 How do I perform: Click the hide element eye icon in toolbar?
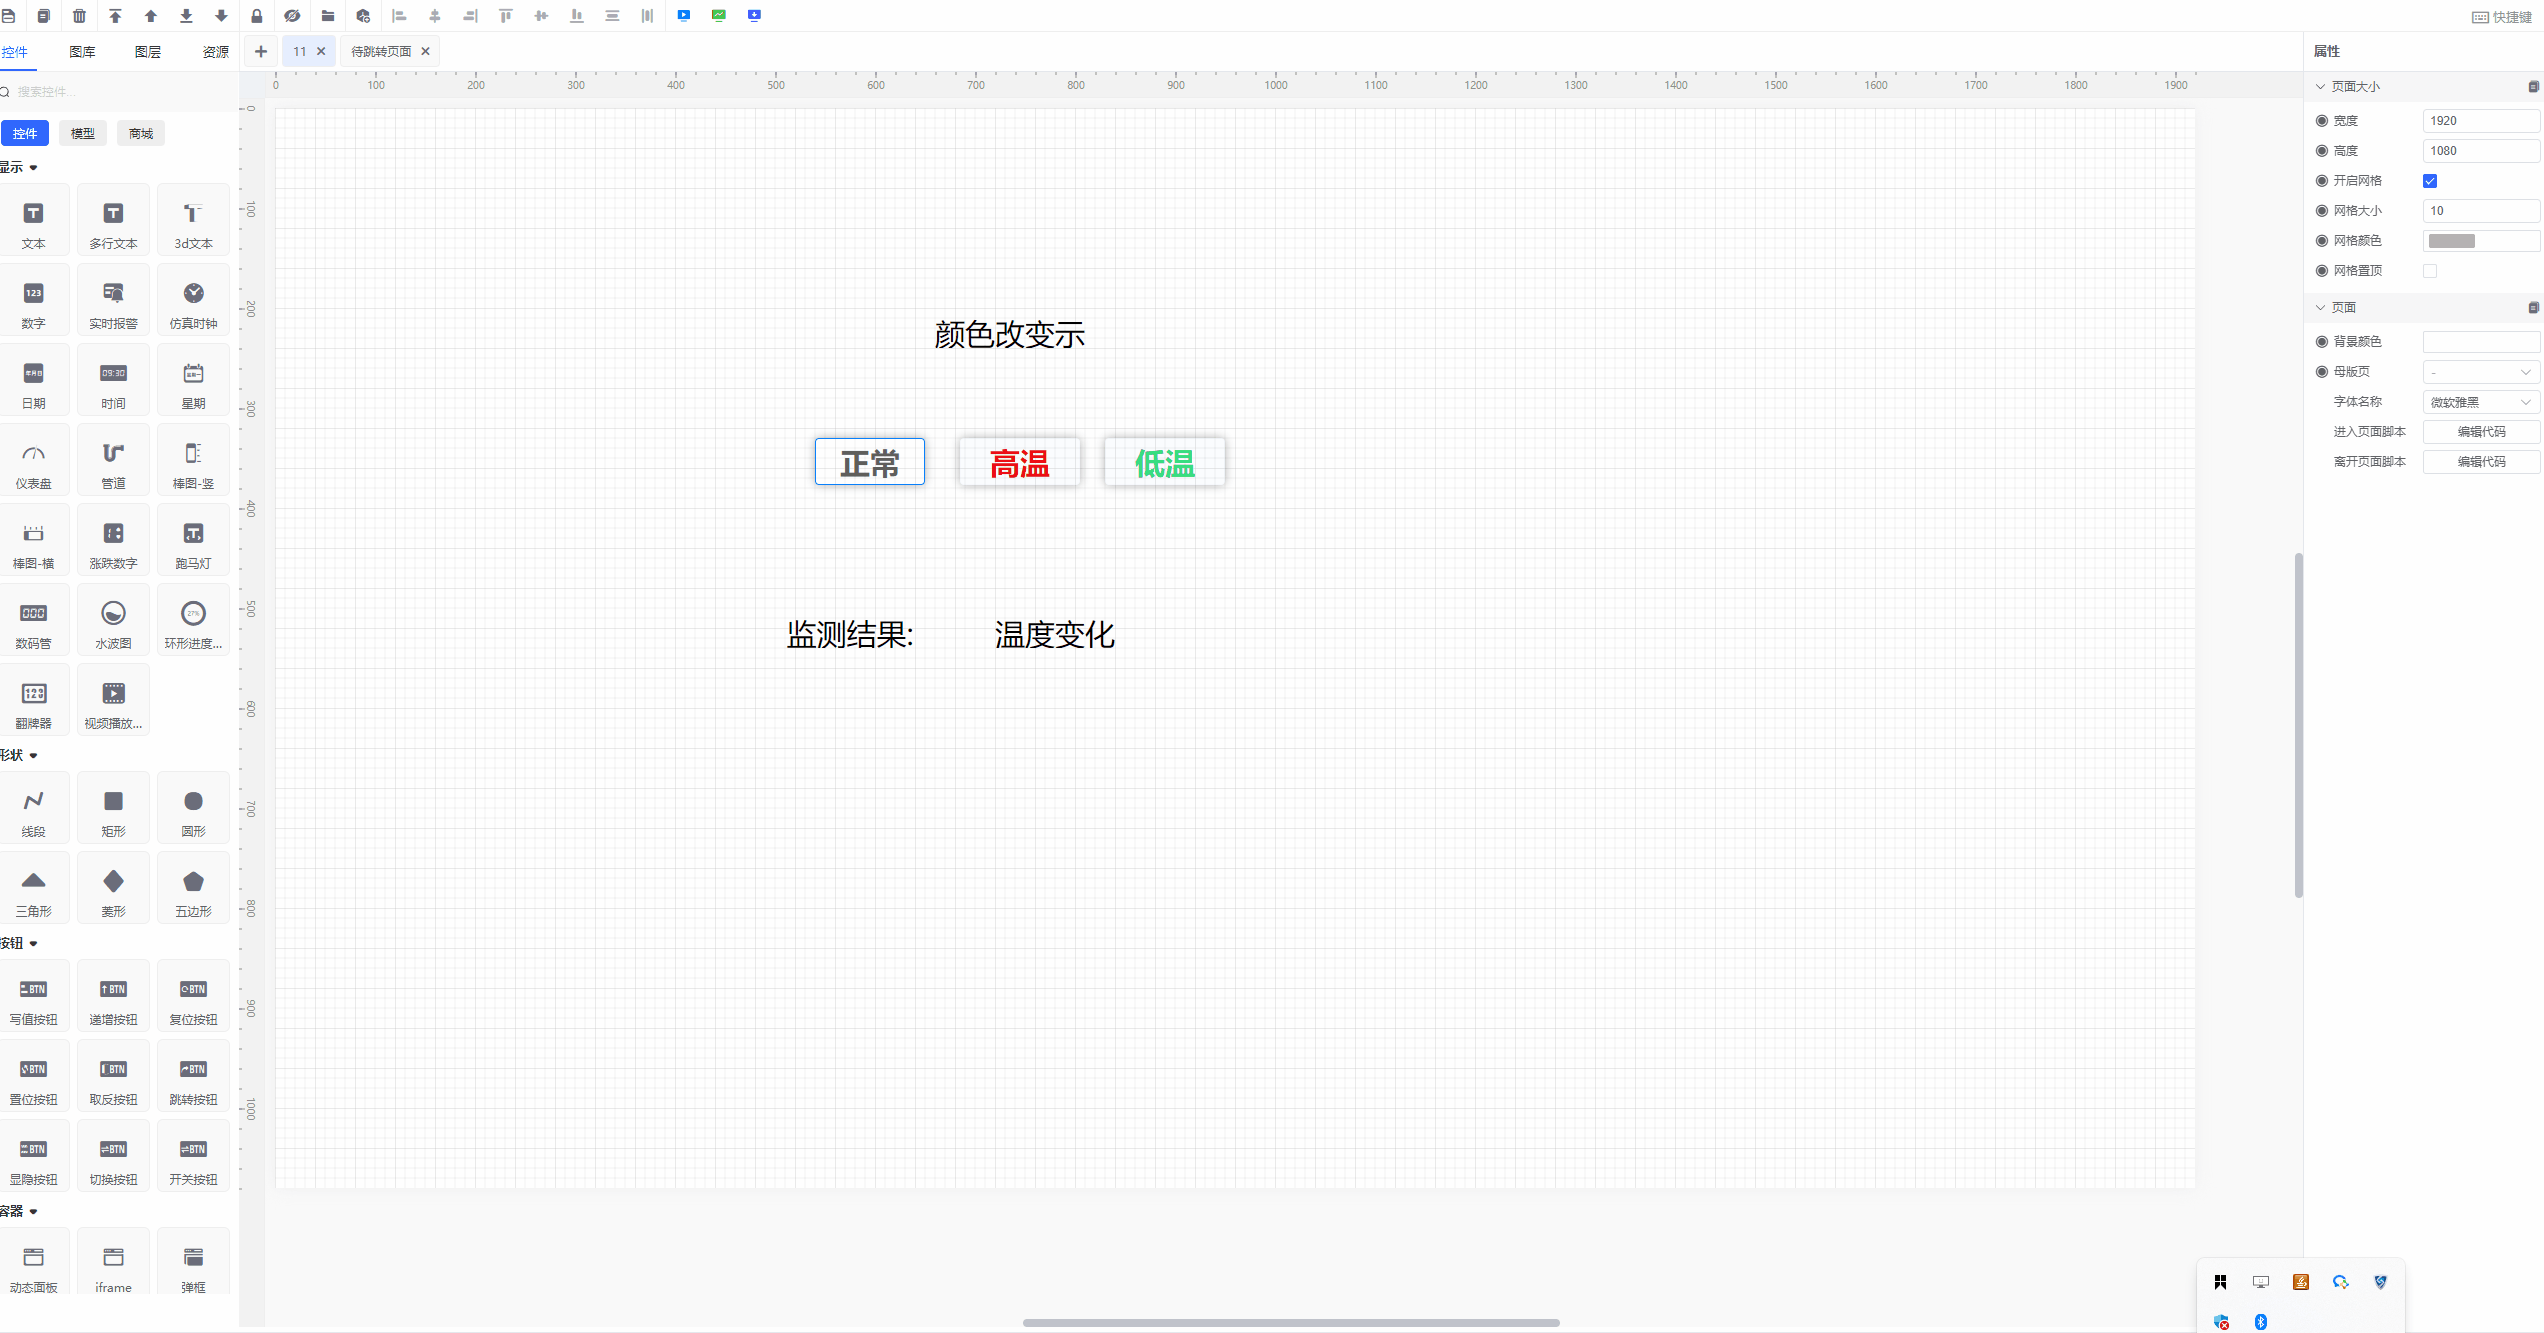[x=292, y=16]
